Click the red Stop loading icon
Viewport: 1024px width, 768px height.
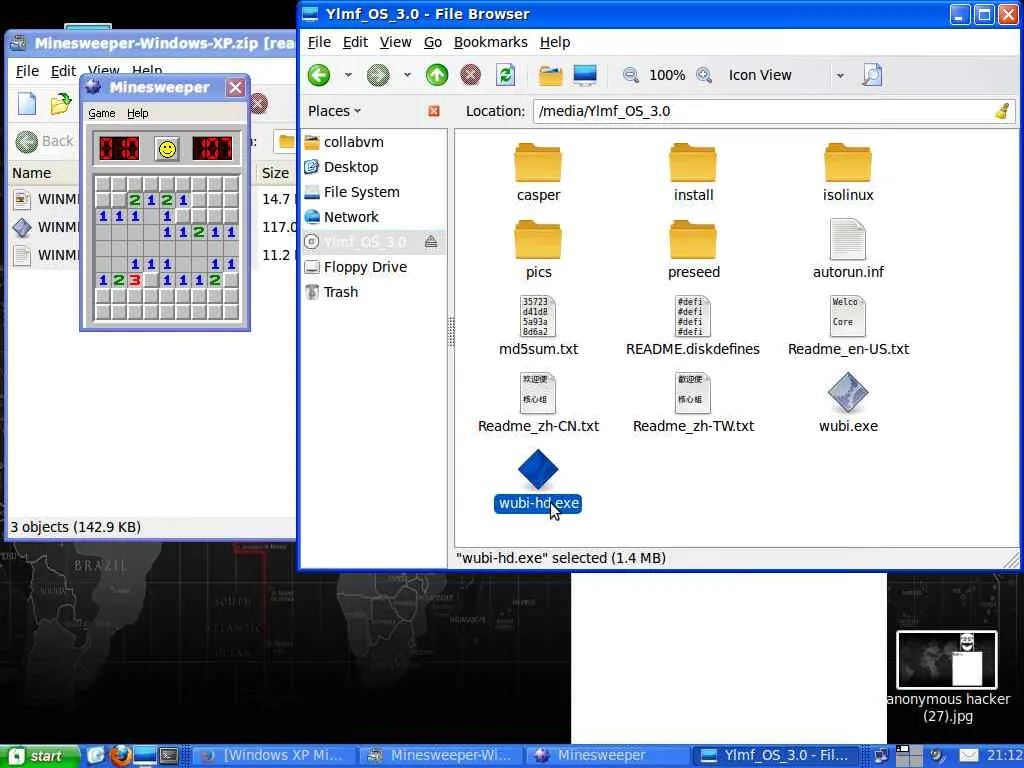(470, 75)
